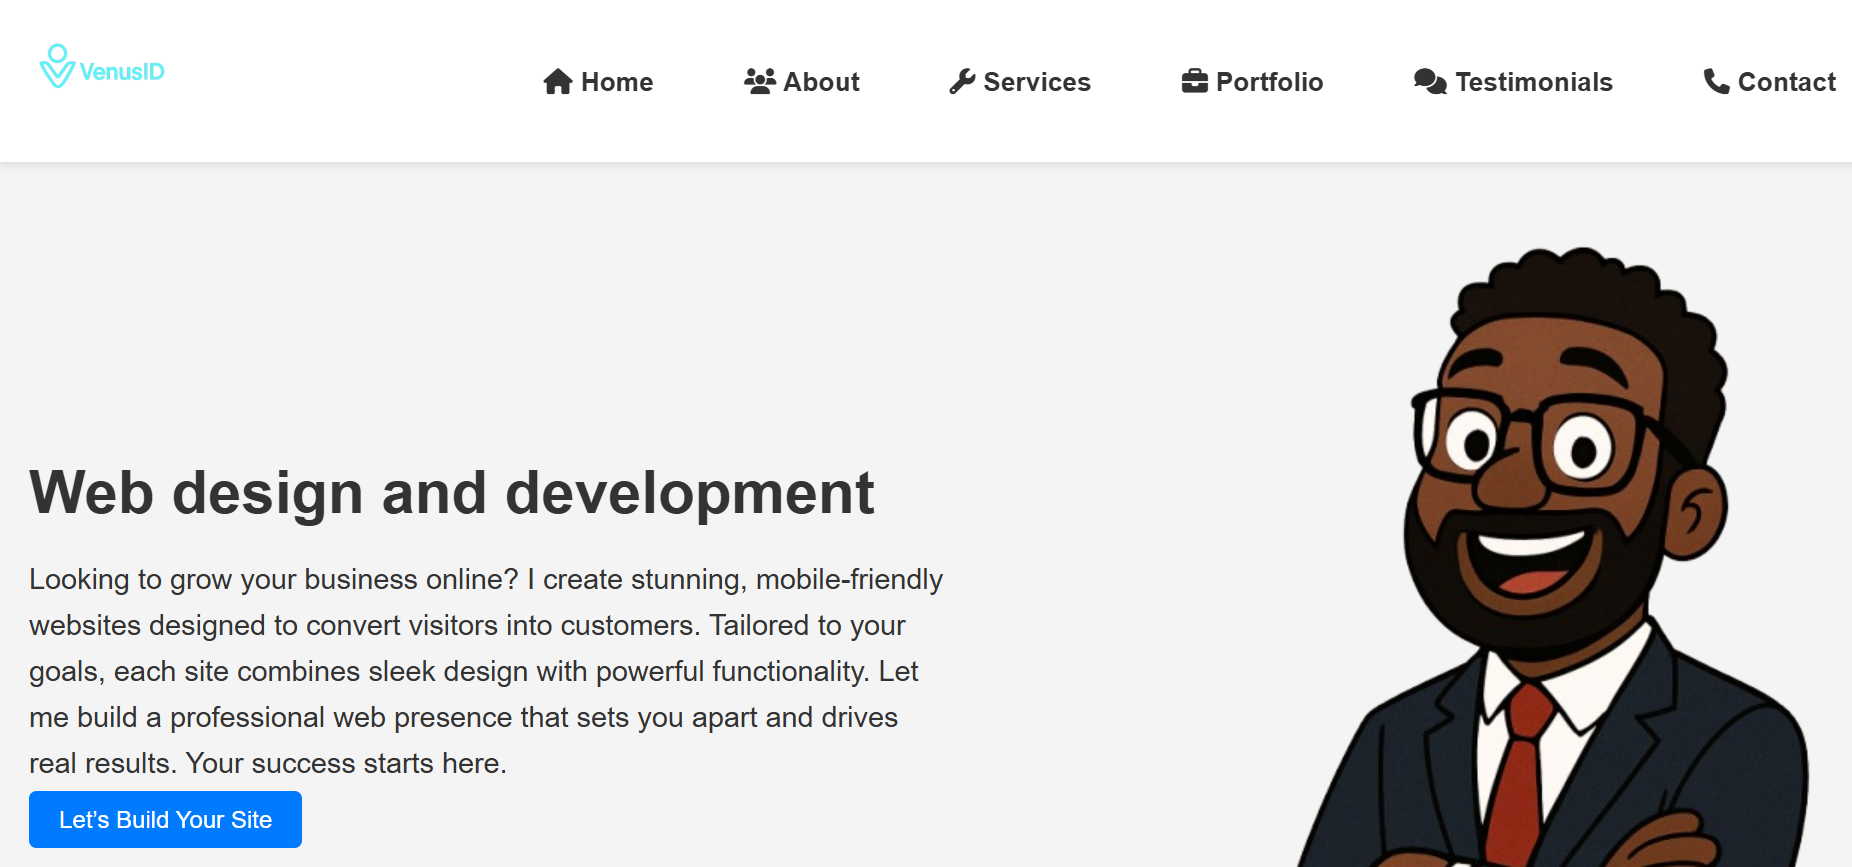Click the speech bubbles icon beside Testimonials
This screenshot has height=867, width=1852.
(1430, 82)
